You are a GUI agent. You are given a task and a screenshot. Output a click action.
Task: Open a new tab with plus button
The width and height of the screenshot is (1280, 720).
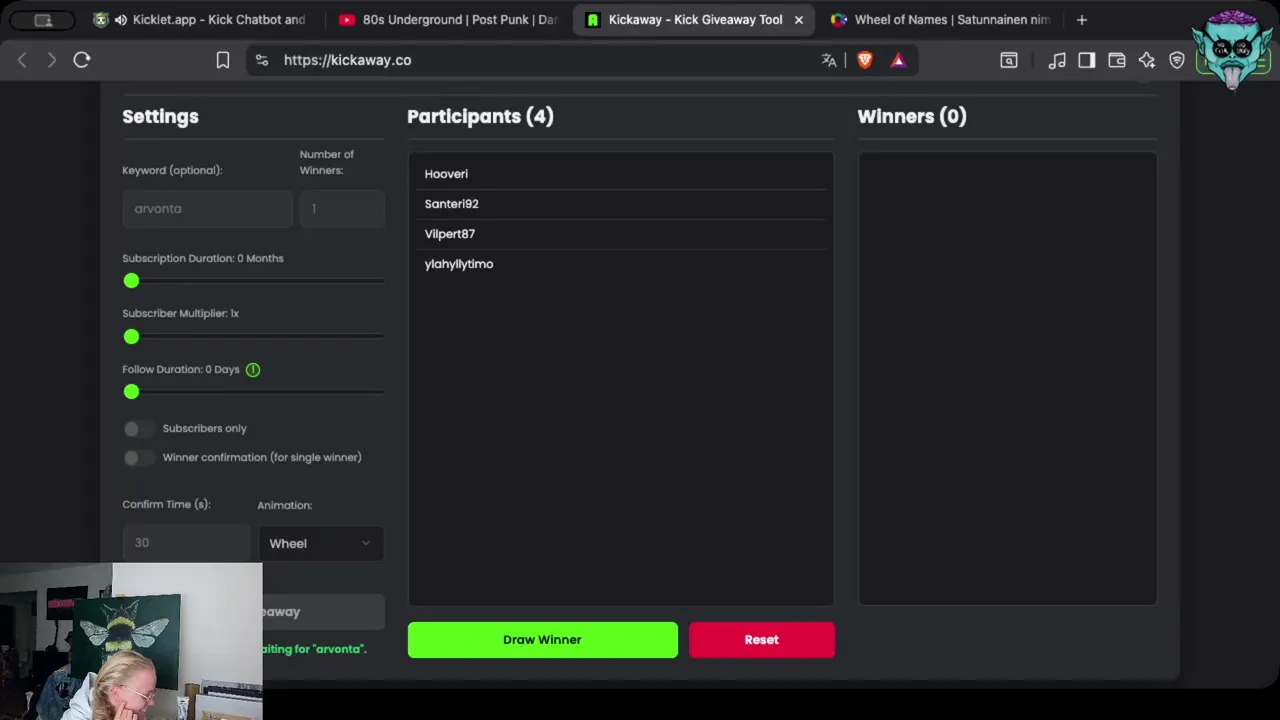pyautogui.click(x=1082, y=20)
